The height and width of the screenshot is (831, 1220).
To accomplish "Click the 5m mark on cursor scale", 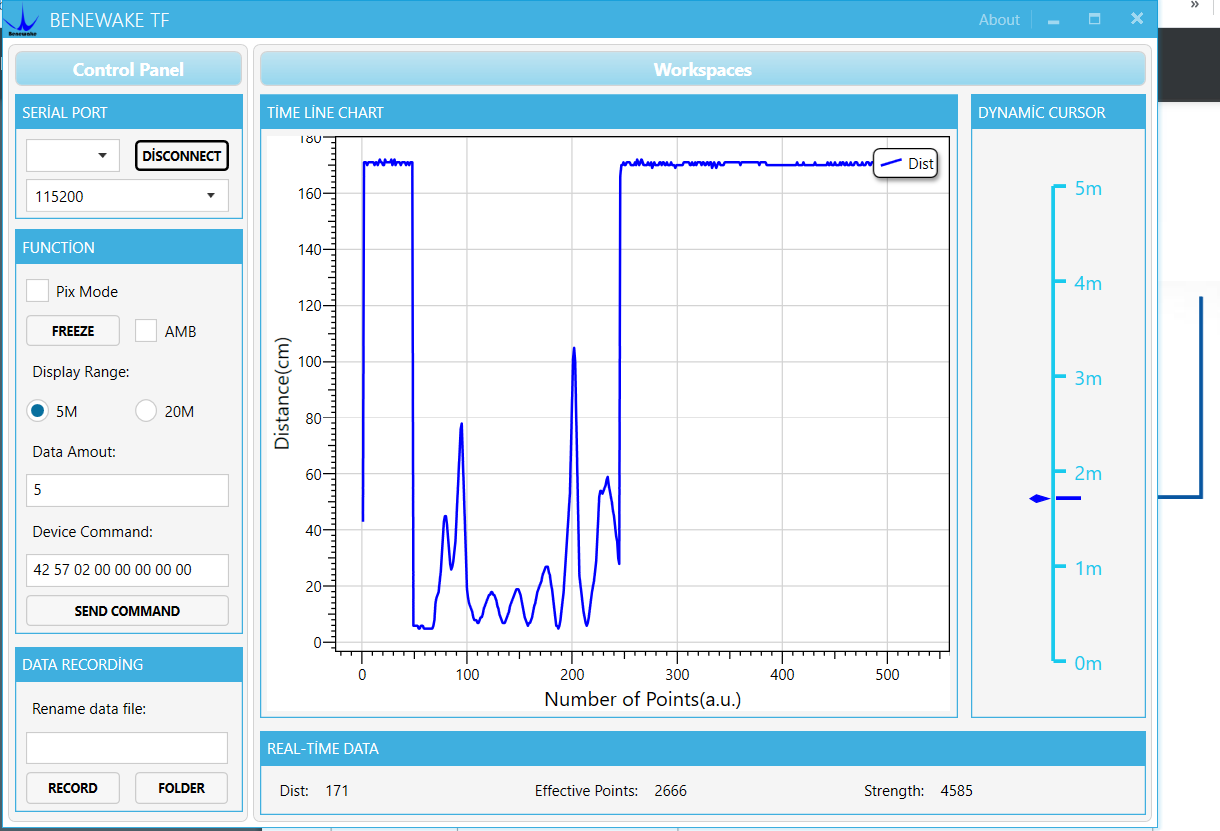I will click(1088, 188).
